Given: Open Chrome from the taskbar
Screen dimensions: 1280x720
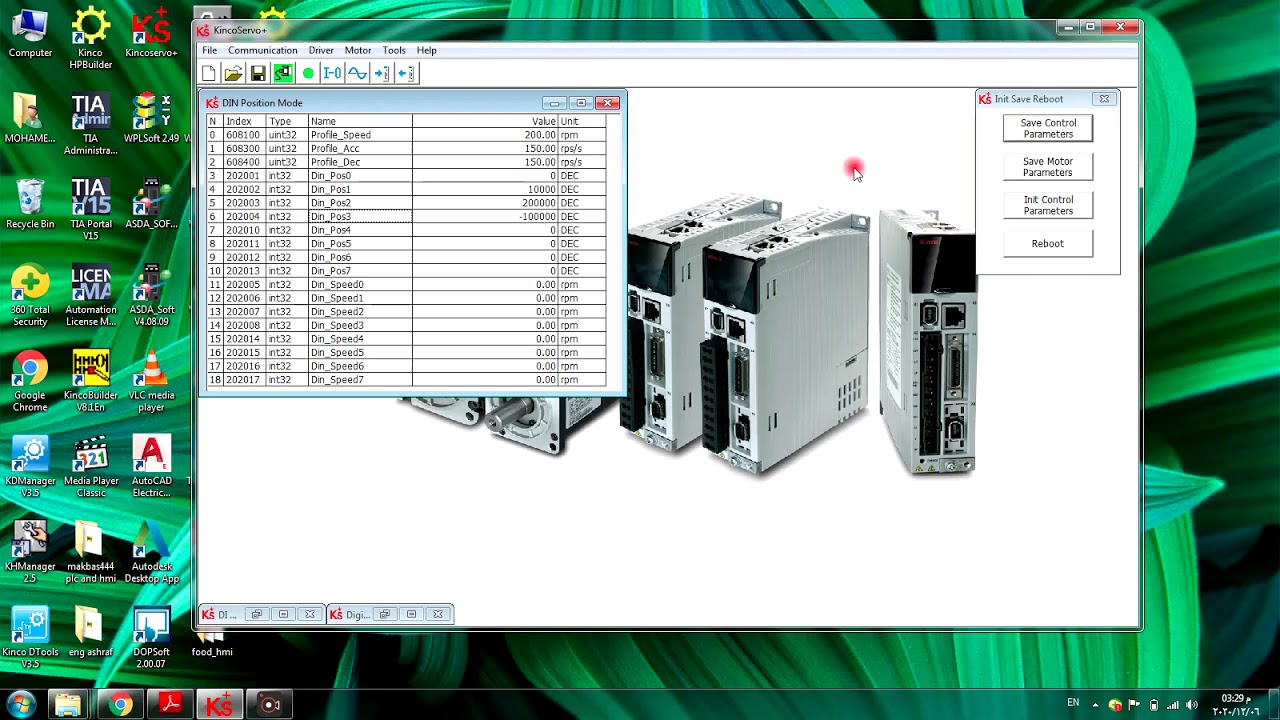Looking at the screenshot, I should coord(120,705).
